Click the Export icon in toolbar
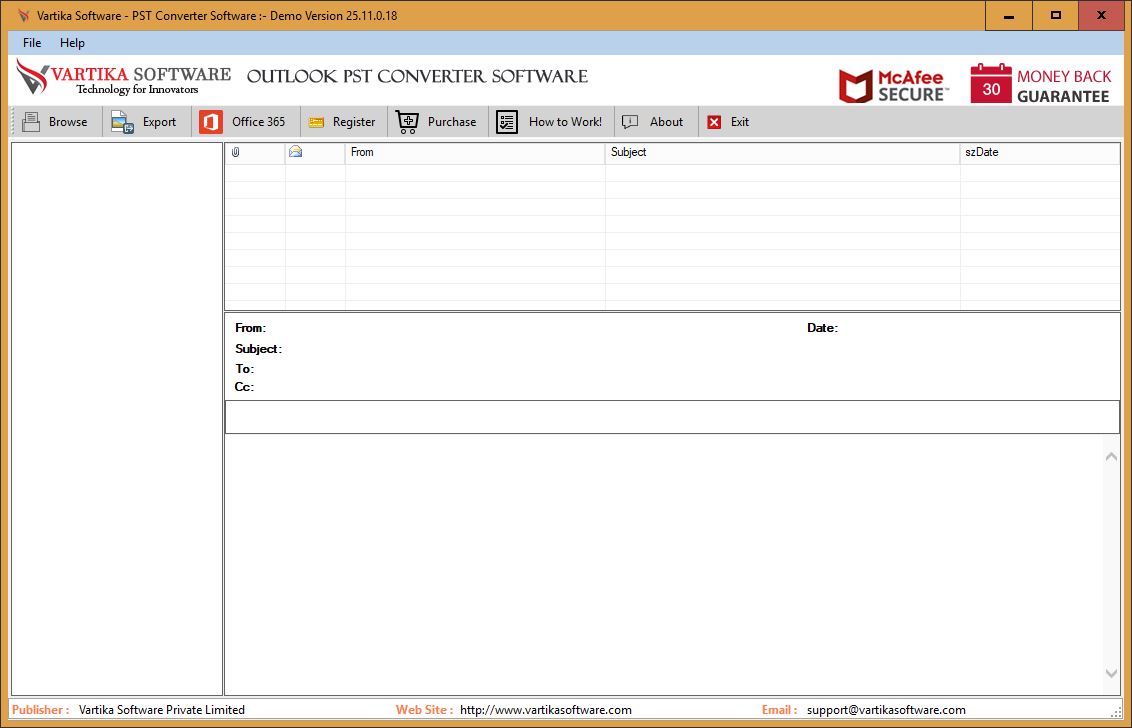1132x728 pixels. pos(123,122)
